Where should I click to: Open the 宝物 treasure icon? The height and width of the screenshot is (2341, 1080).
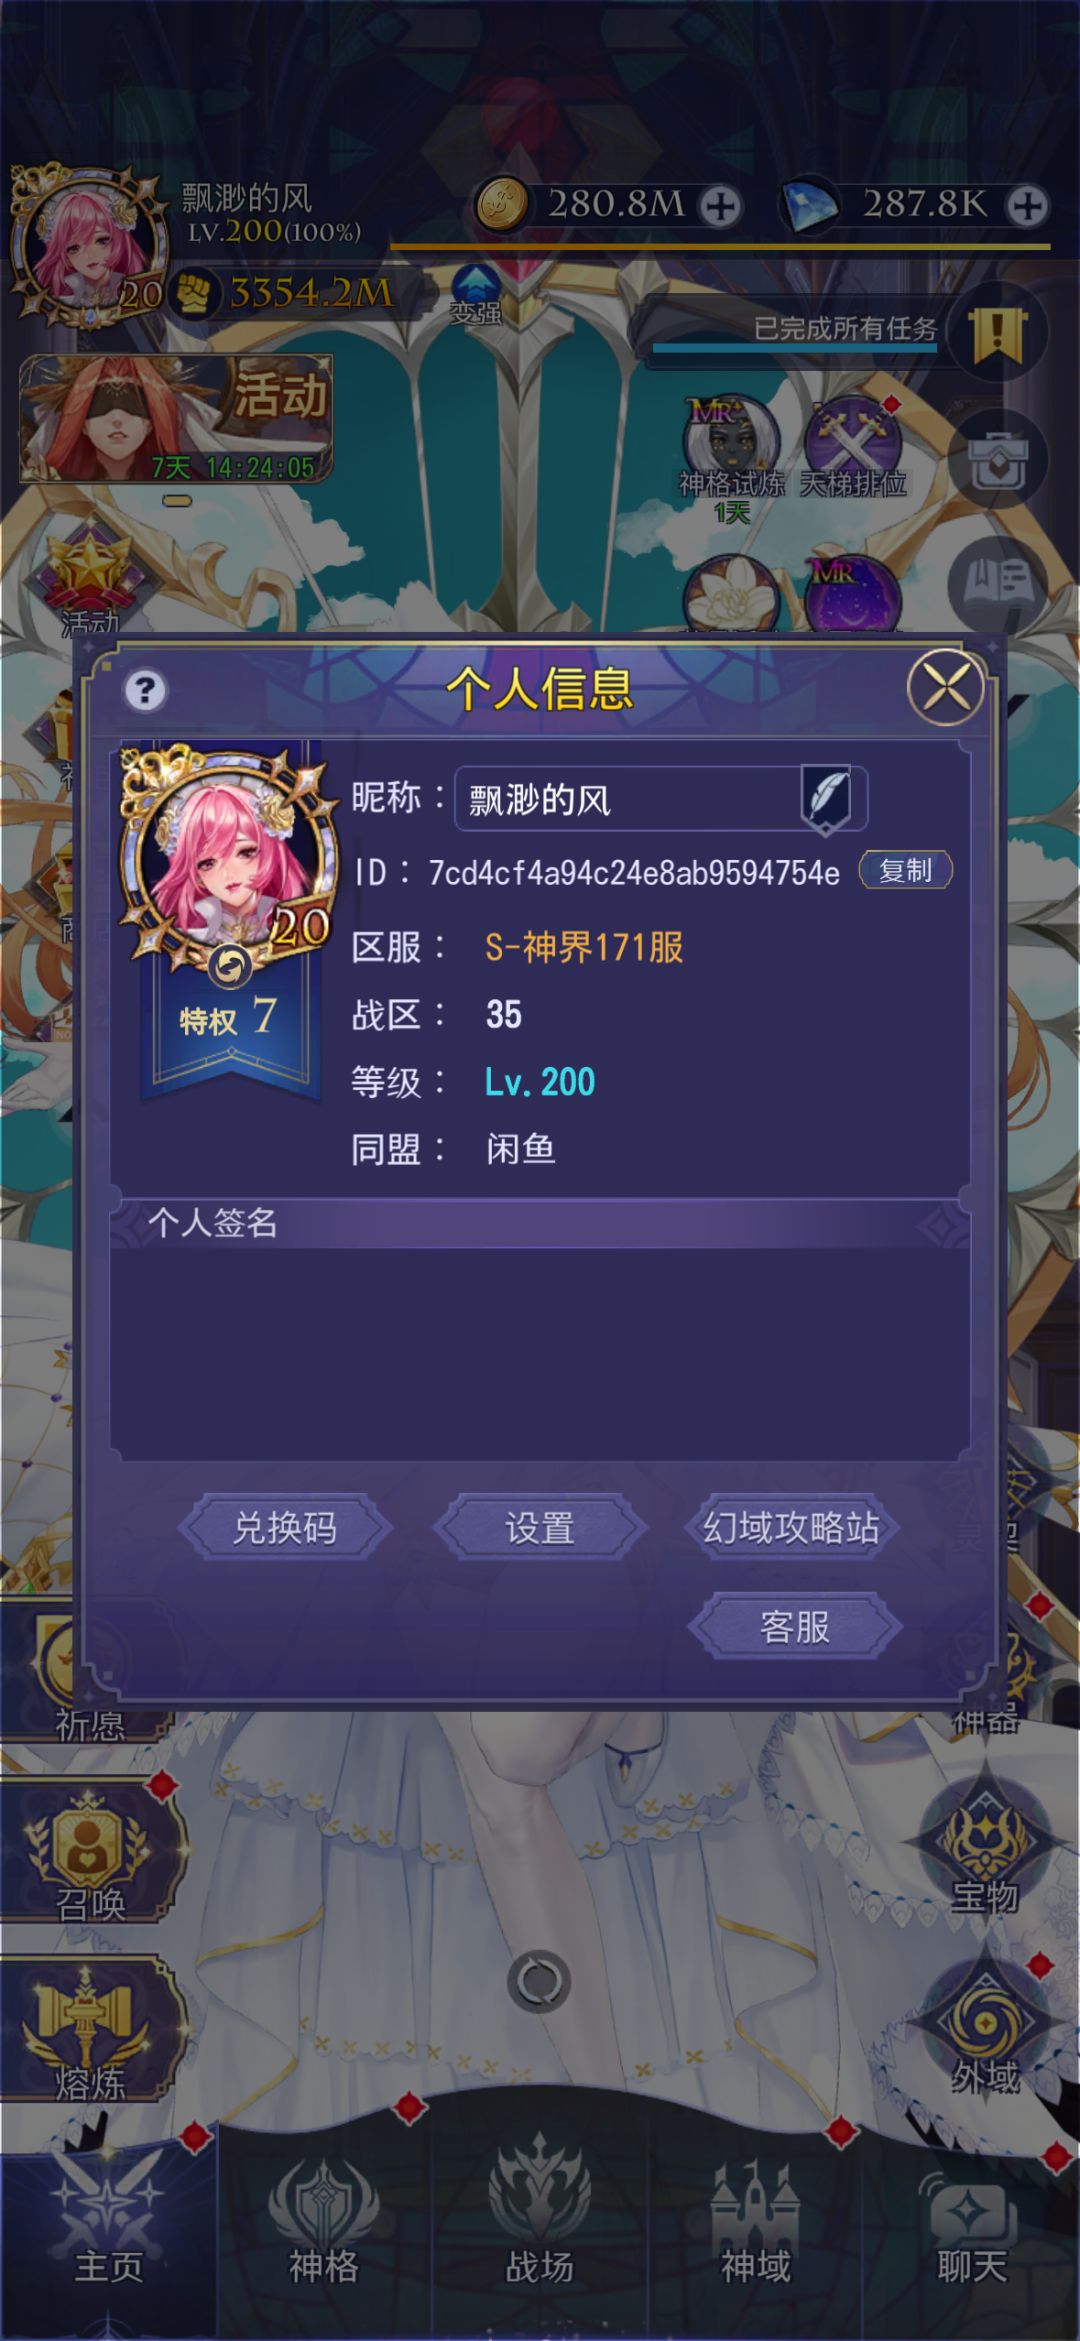coord(985,1846)
